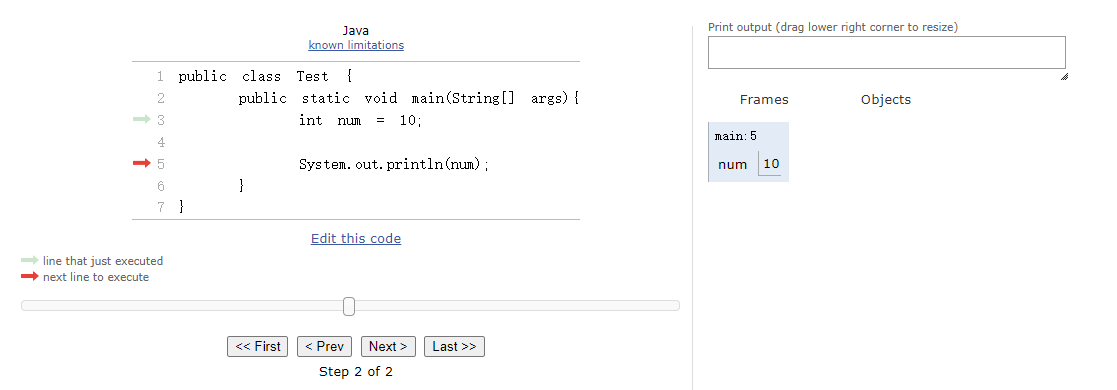Click inside the Print output text box
The height and width of the screenshot is (390, 1117).
click(x=887, y=53)
